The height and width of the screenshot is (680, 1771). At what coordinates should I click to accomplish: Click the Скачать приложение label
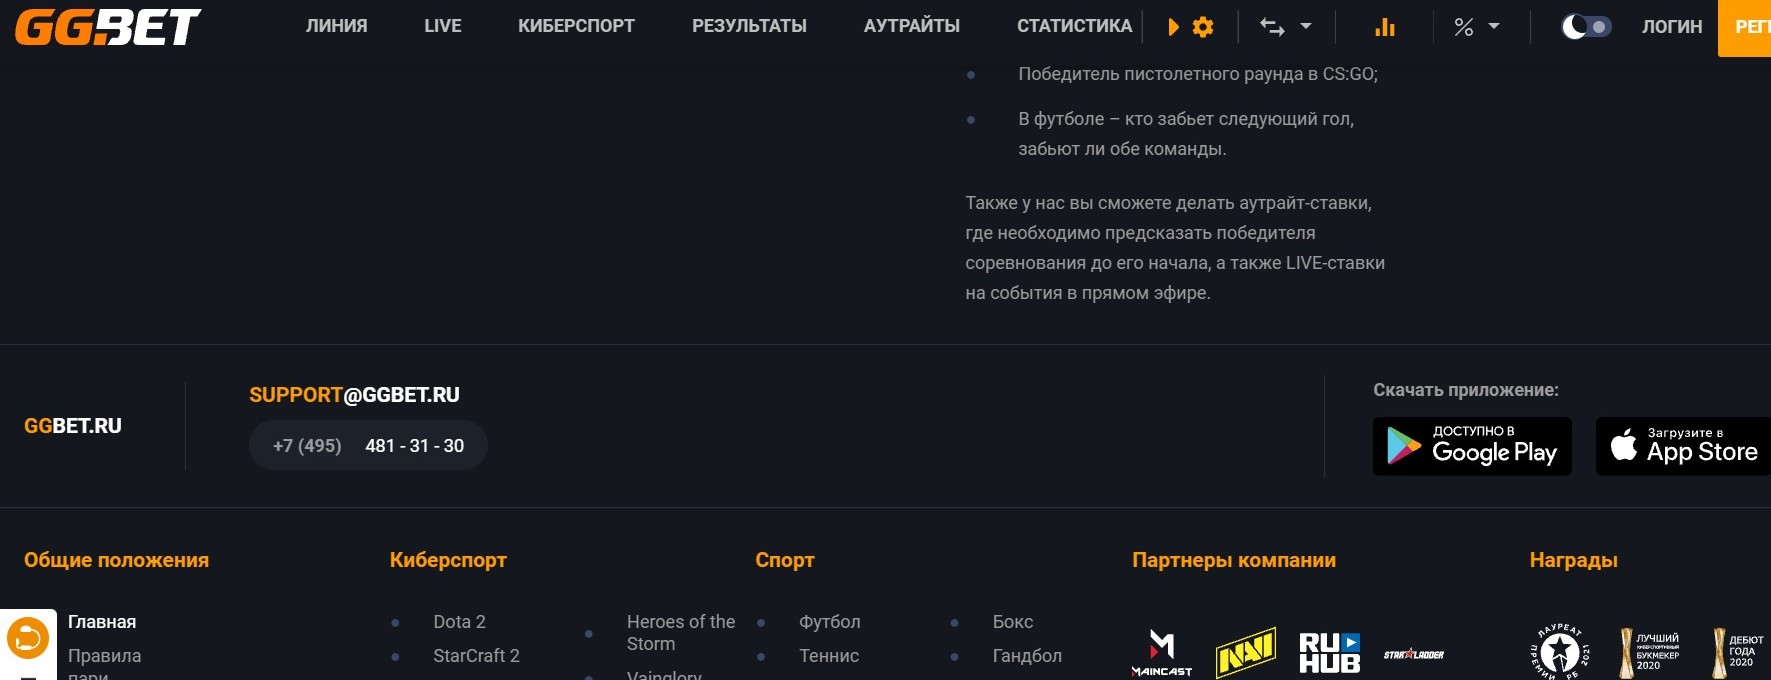pyautogui.click(x=1466, y=390)
